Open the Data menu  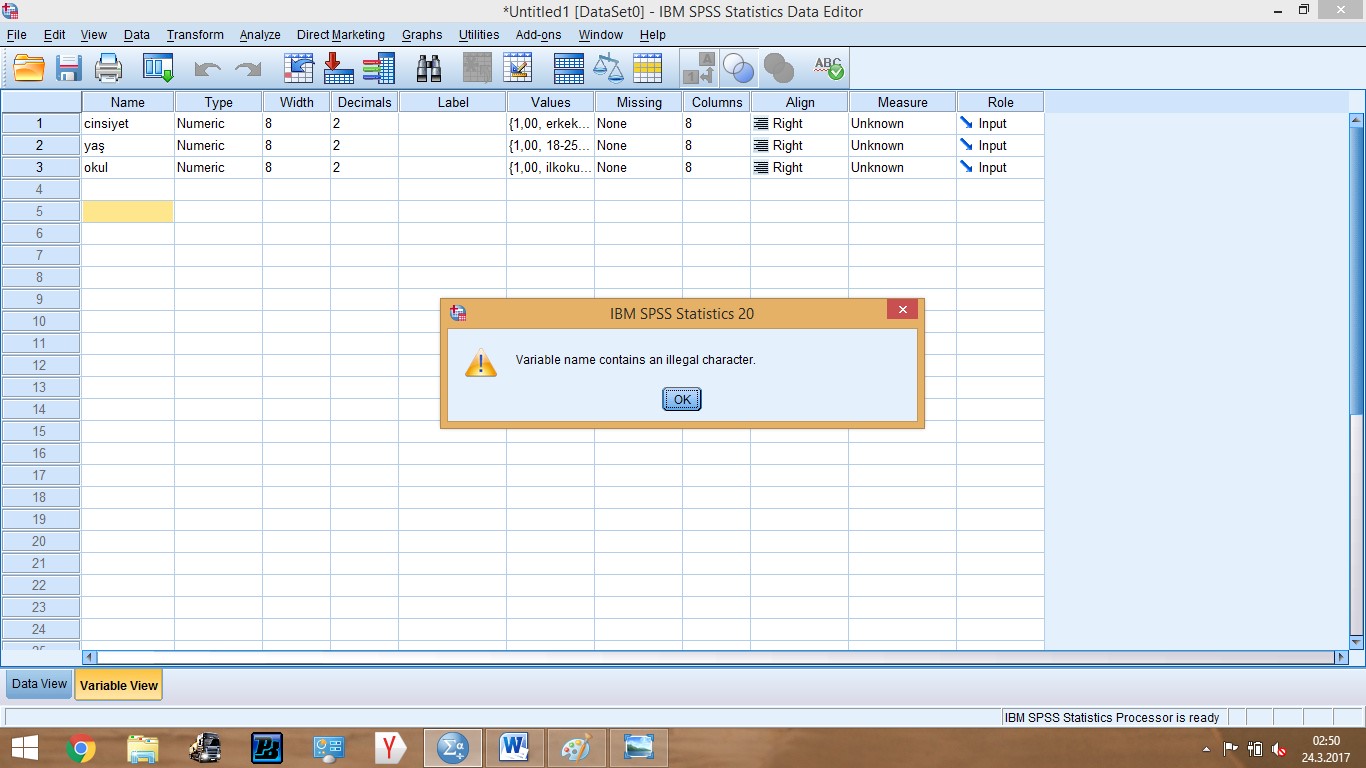click(137, 34)
